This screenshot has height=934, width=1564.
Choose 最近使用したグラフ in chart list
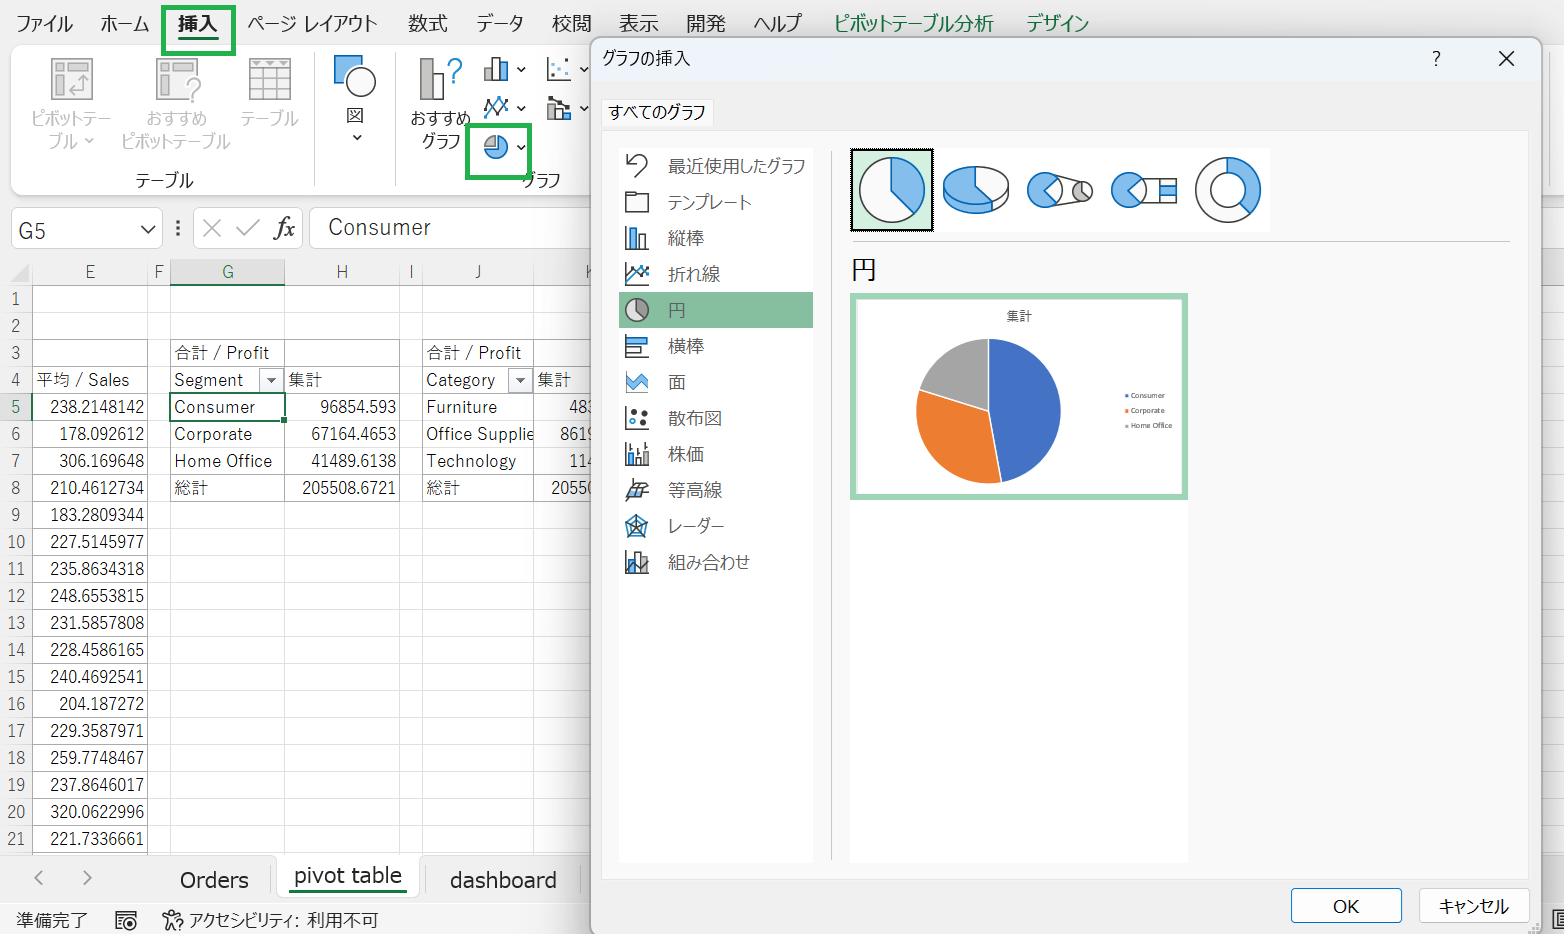(716, 166)
